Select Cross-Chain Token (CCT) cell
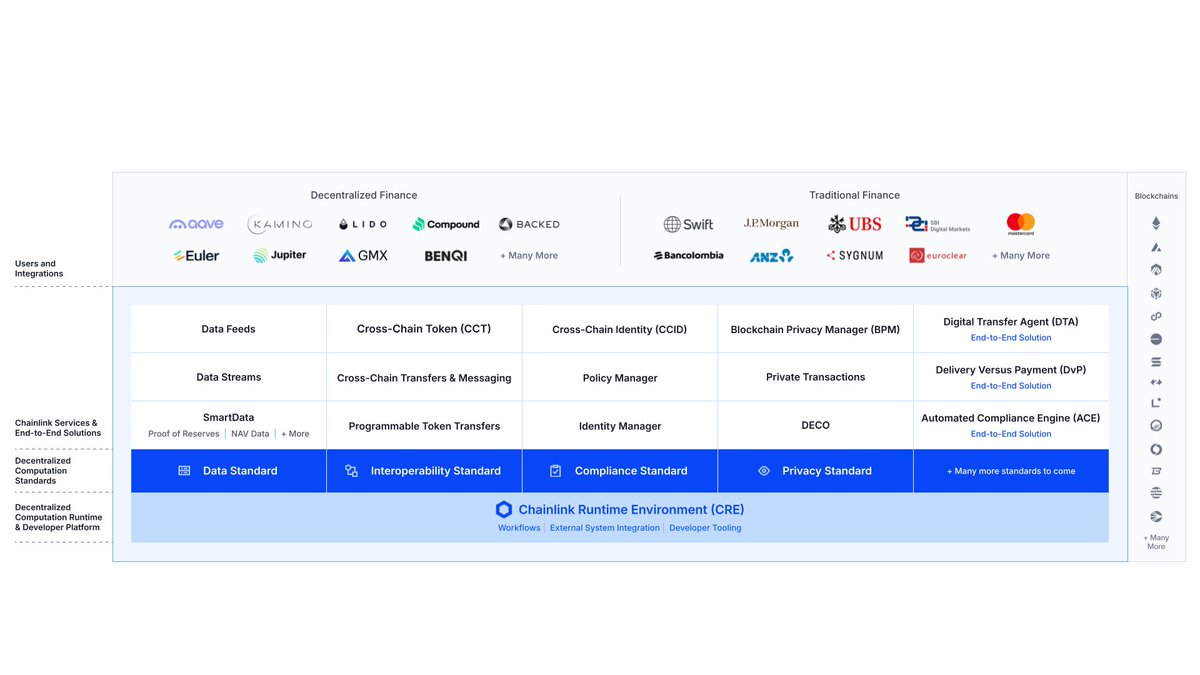Viewport: 1200px width, 675px height. tap(424, 329)
